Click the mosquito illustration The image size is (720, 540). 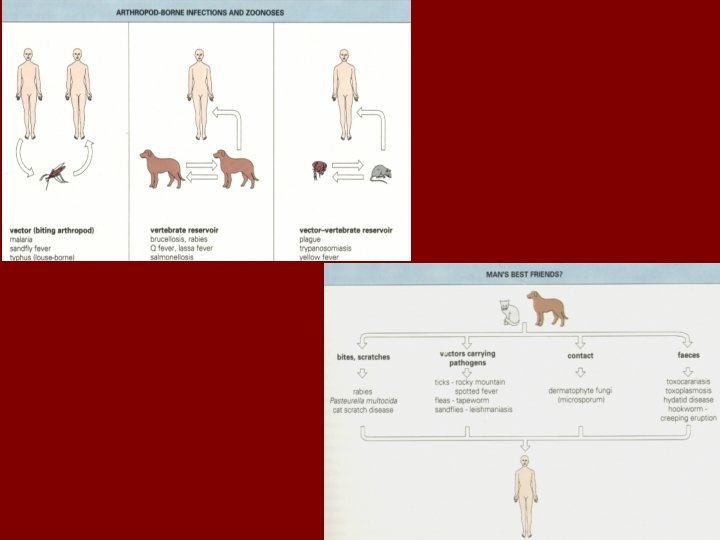[x=54, y=175]
